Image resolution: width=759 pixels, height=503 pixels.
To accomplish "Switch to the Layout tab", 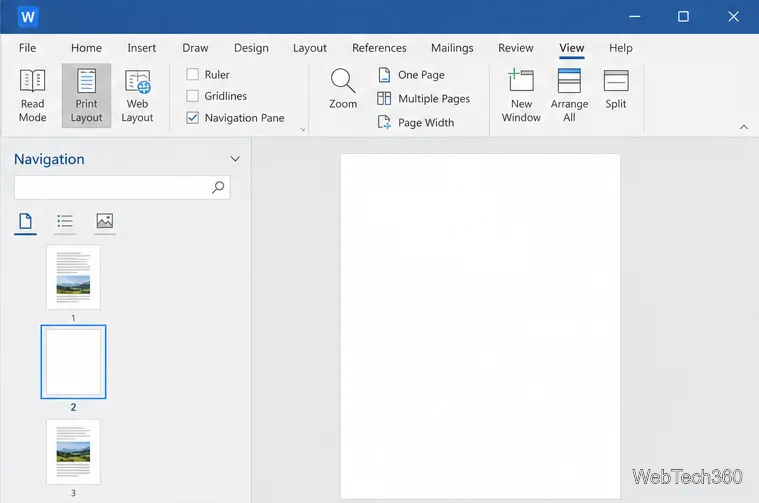I will pos(310,48).
